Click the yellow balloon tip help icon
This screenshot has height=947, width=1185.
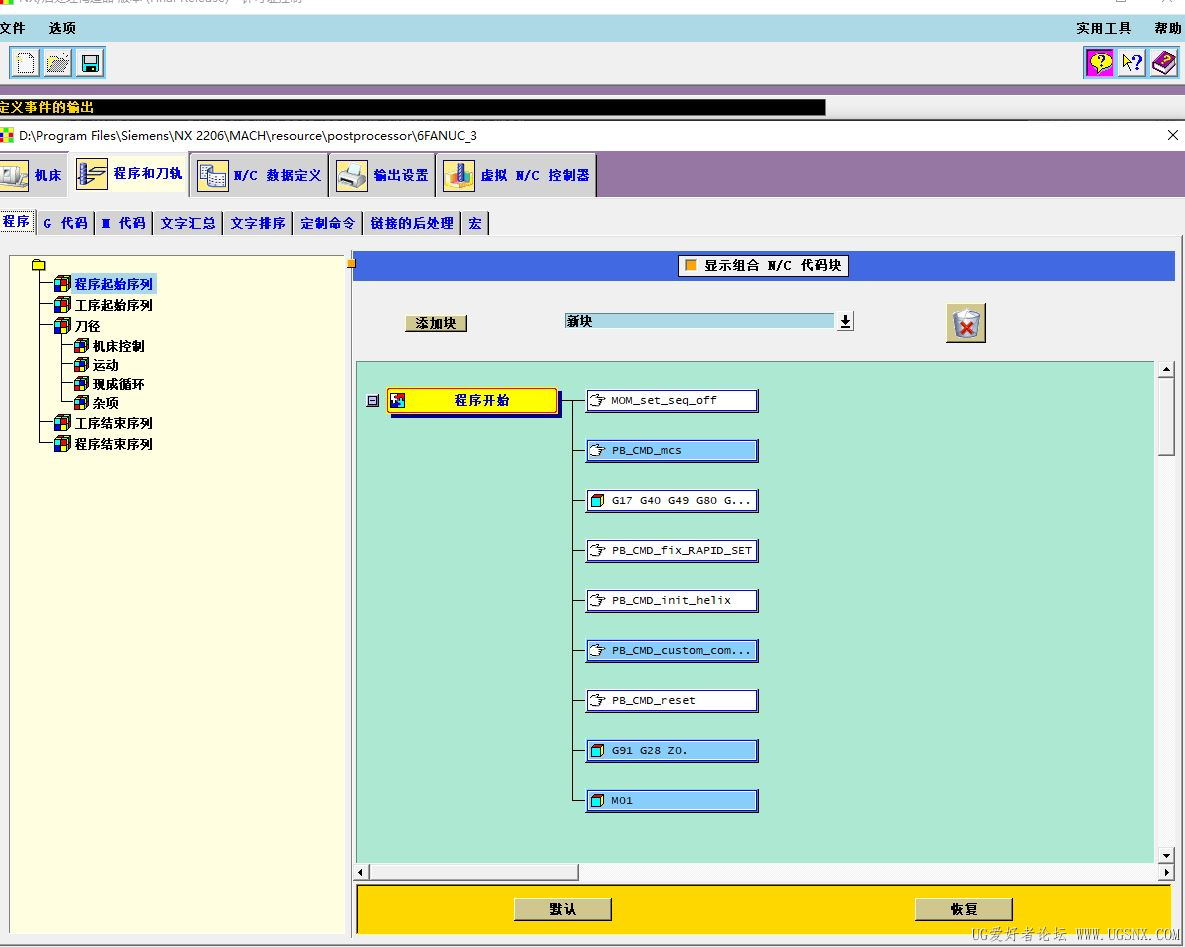coord(1099,62)
